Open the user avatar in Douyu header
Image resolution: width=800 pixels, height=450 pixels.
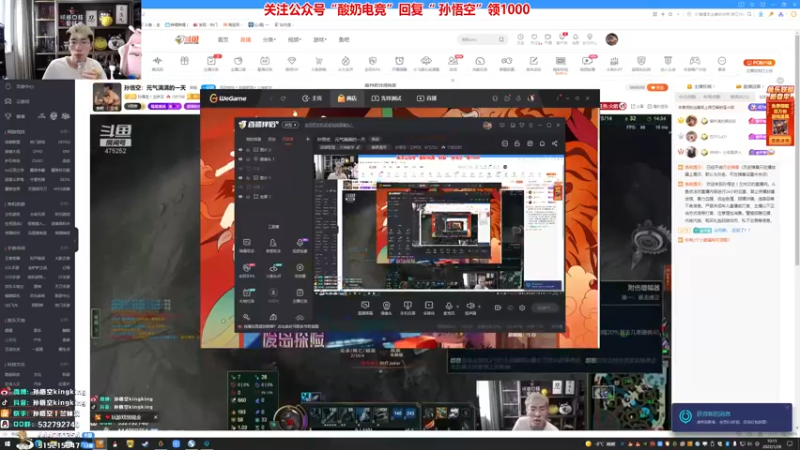coord(612,39)
